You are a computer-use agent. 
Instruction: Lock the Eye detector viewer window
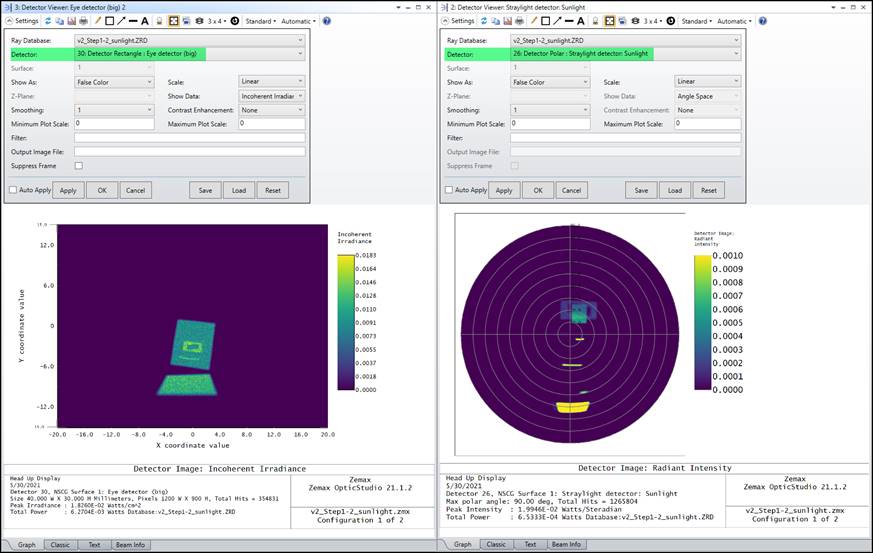(159, 21)
